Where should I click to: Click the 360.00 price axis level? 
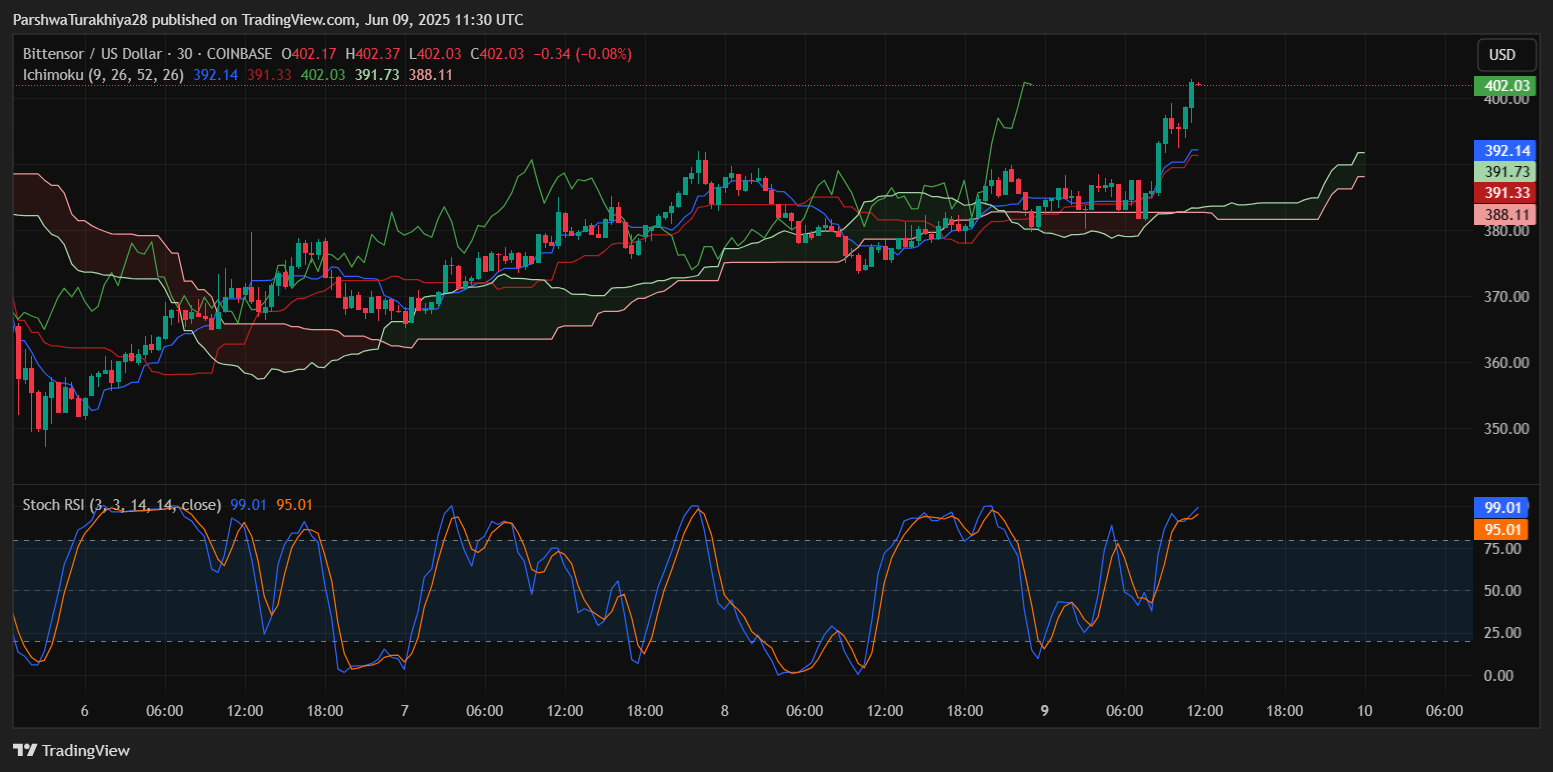coord(1506,363)
